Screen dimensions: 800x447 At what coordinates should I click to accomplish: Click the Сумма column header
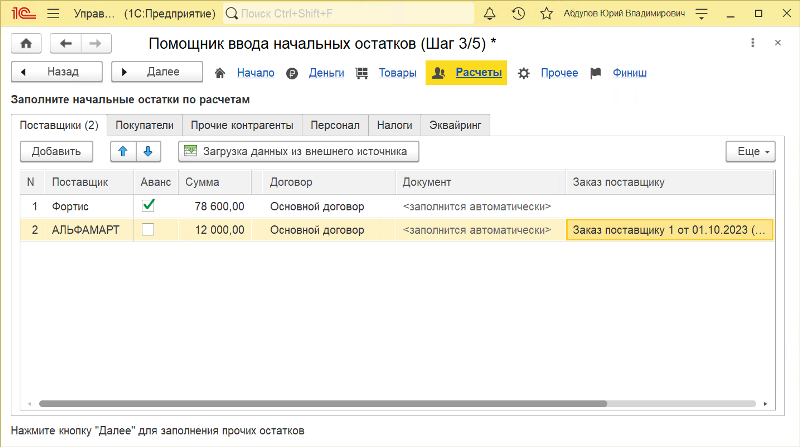click(215, 182)
